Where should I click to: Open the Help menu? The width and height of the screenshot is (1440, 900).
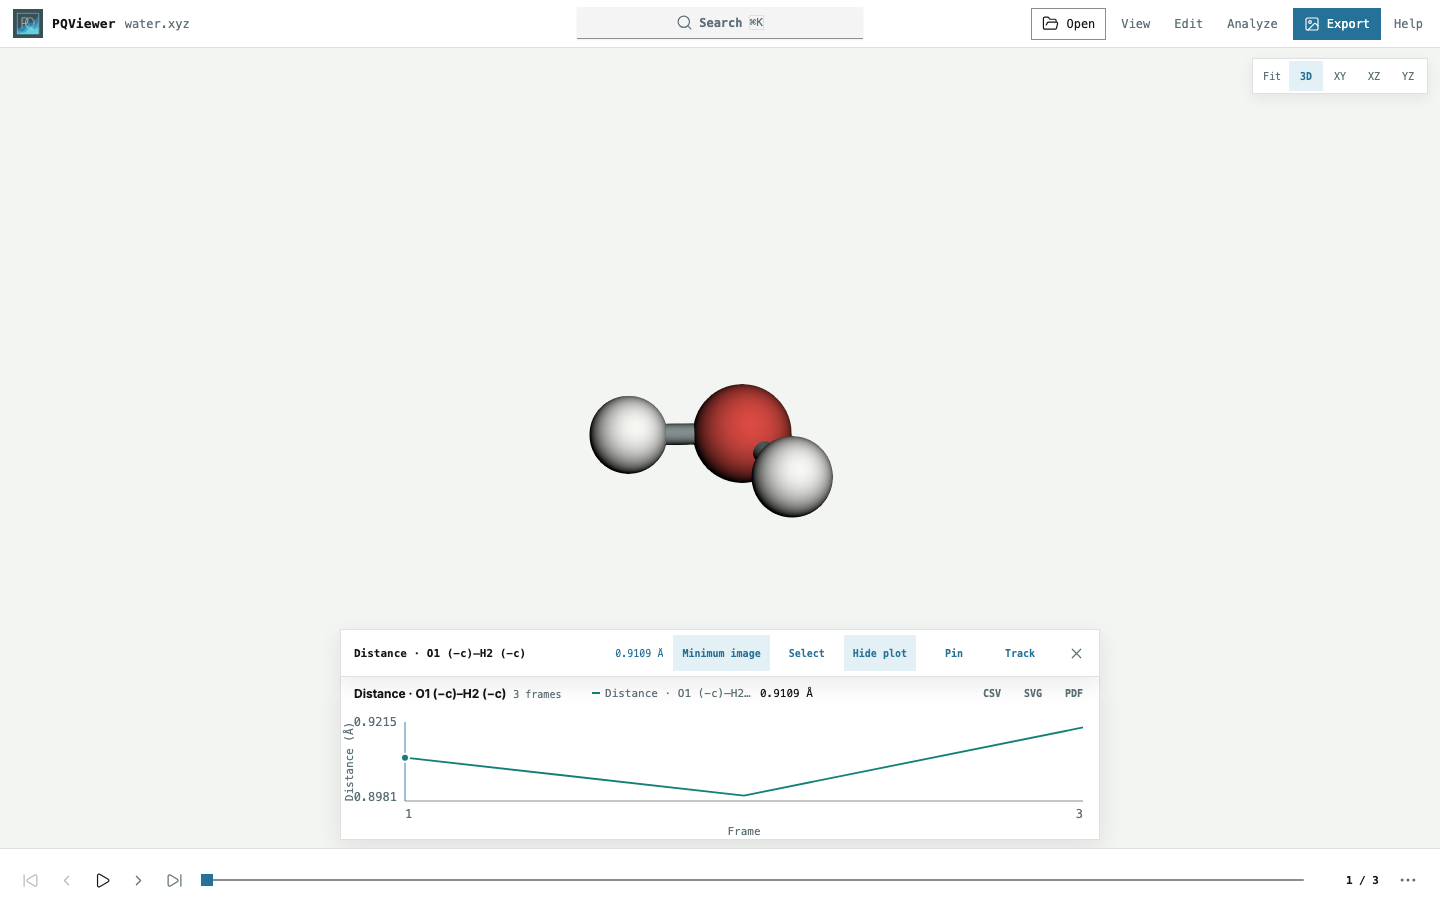click(1408, 24)
